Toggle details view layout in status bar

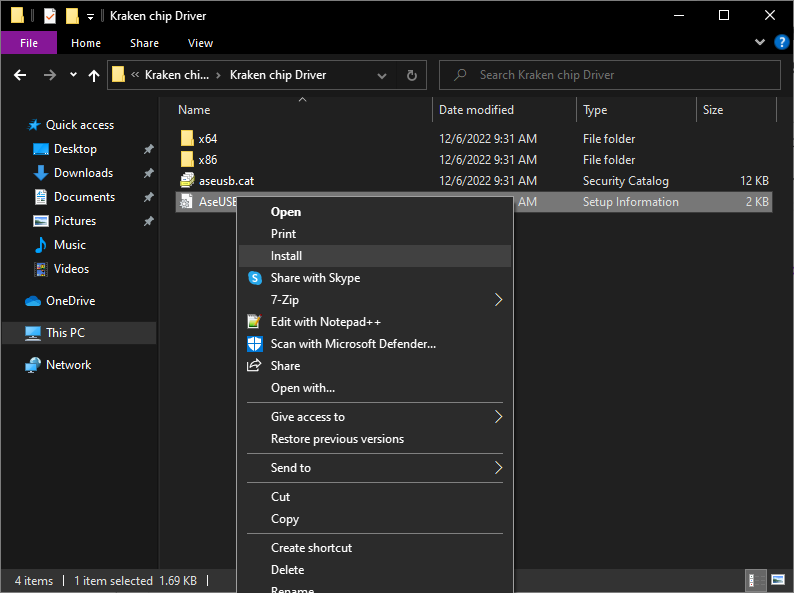click(x=756, y=580)
